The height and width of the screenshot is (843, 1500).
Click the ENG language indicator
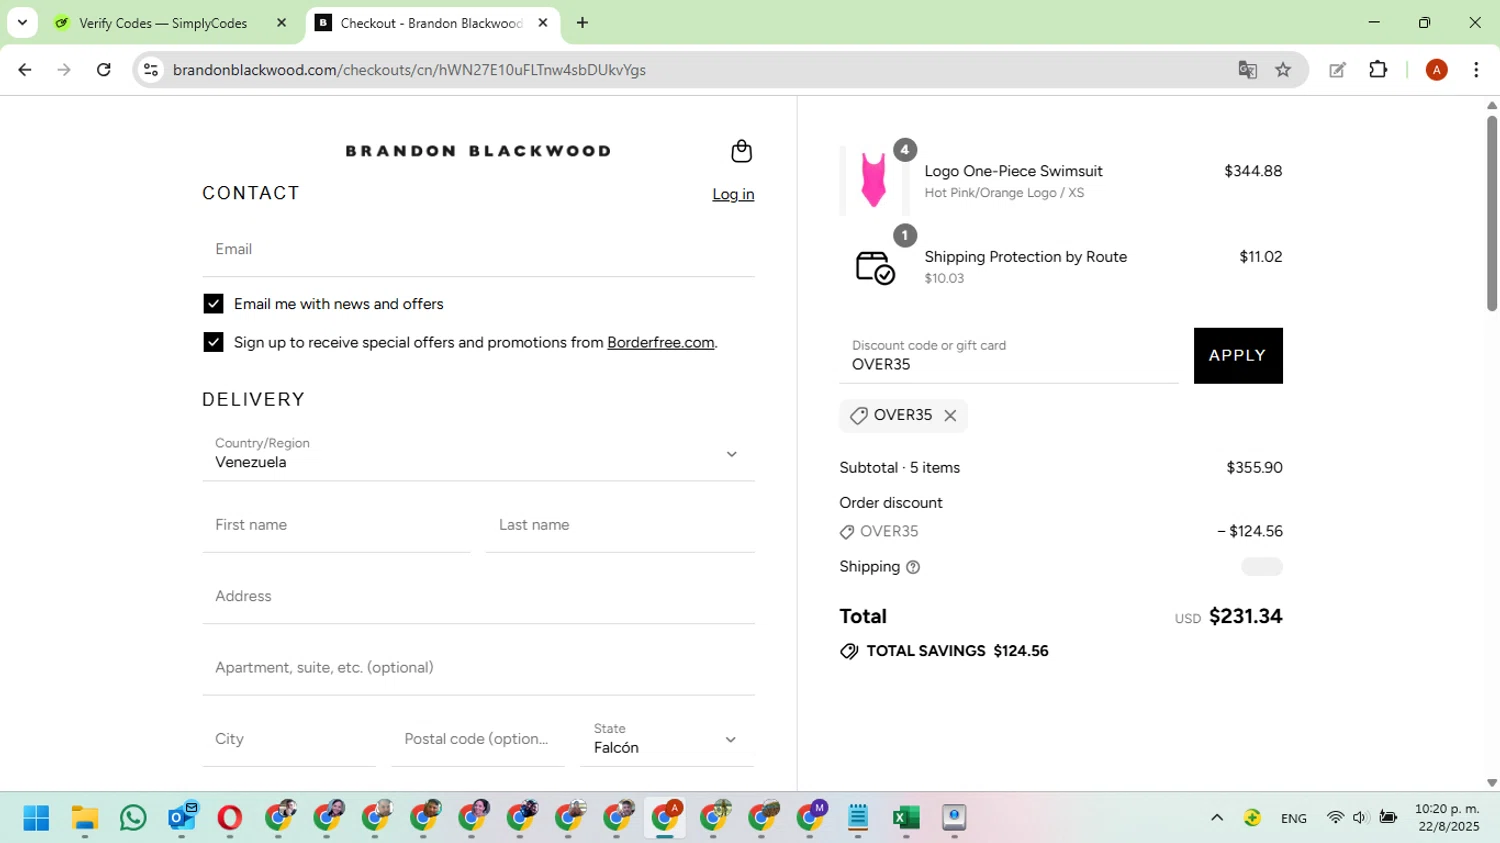click(x=1294, y=818)
